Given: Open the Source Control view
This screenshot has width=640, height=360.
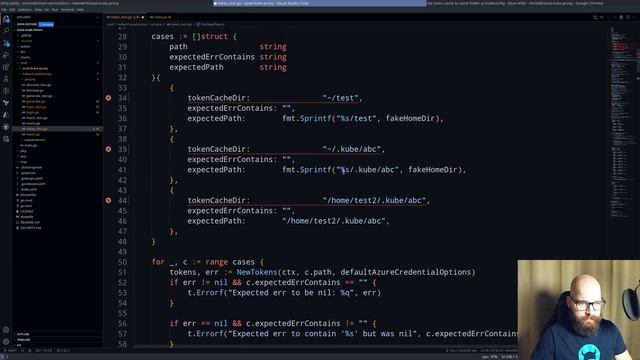Looking at the screenshot, I should pyautogui.click(x=6, y=43).
